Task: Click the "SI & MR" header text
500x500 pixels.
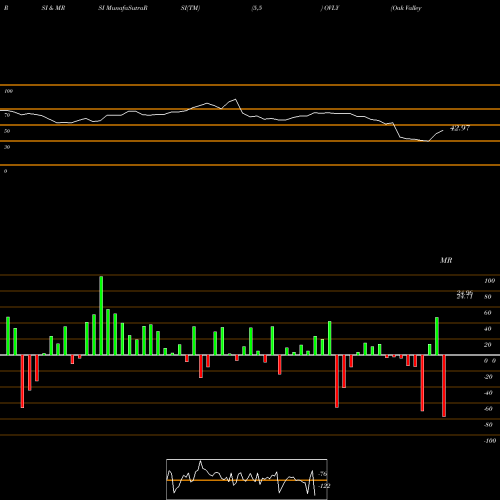Action: 53,8
